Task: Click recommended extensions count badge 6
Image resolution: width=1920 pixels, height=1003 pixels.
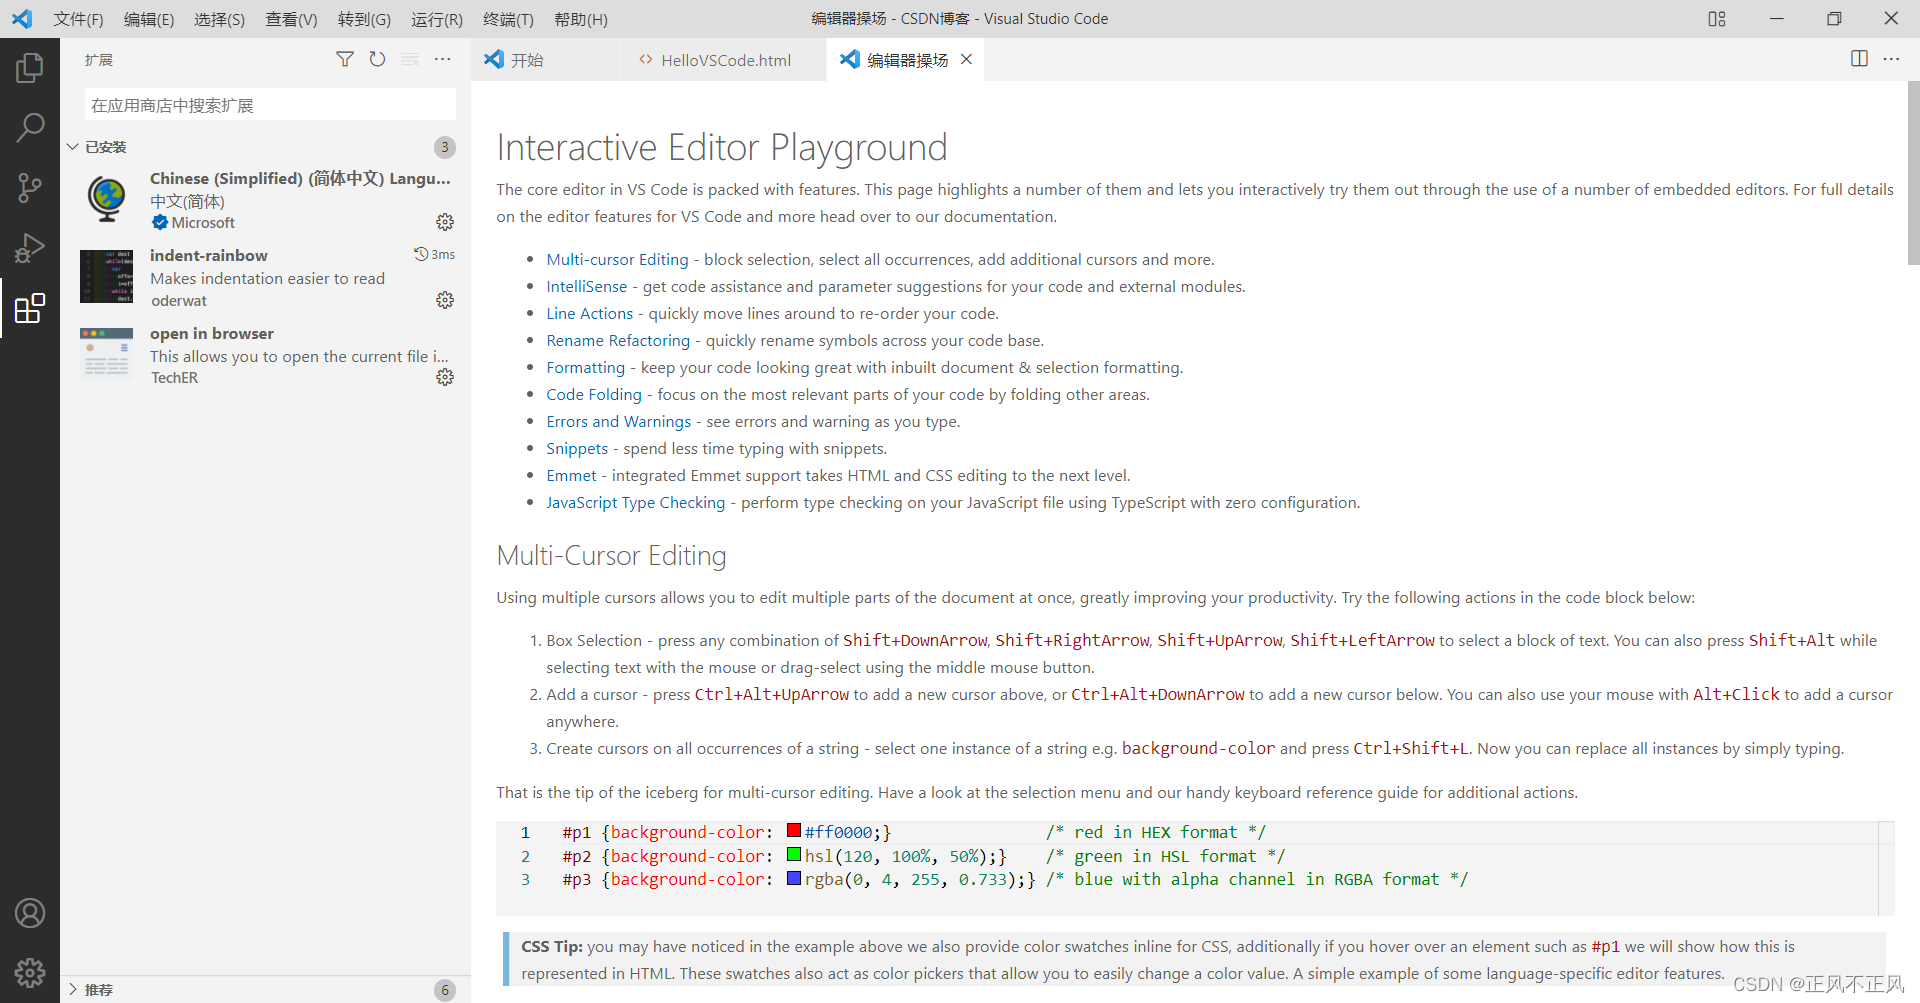Action: coord(445,989)
